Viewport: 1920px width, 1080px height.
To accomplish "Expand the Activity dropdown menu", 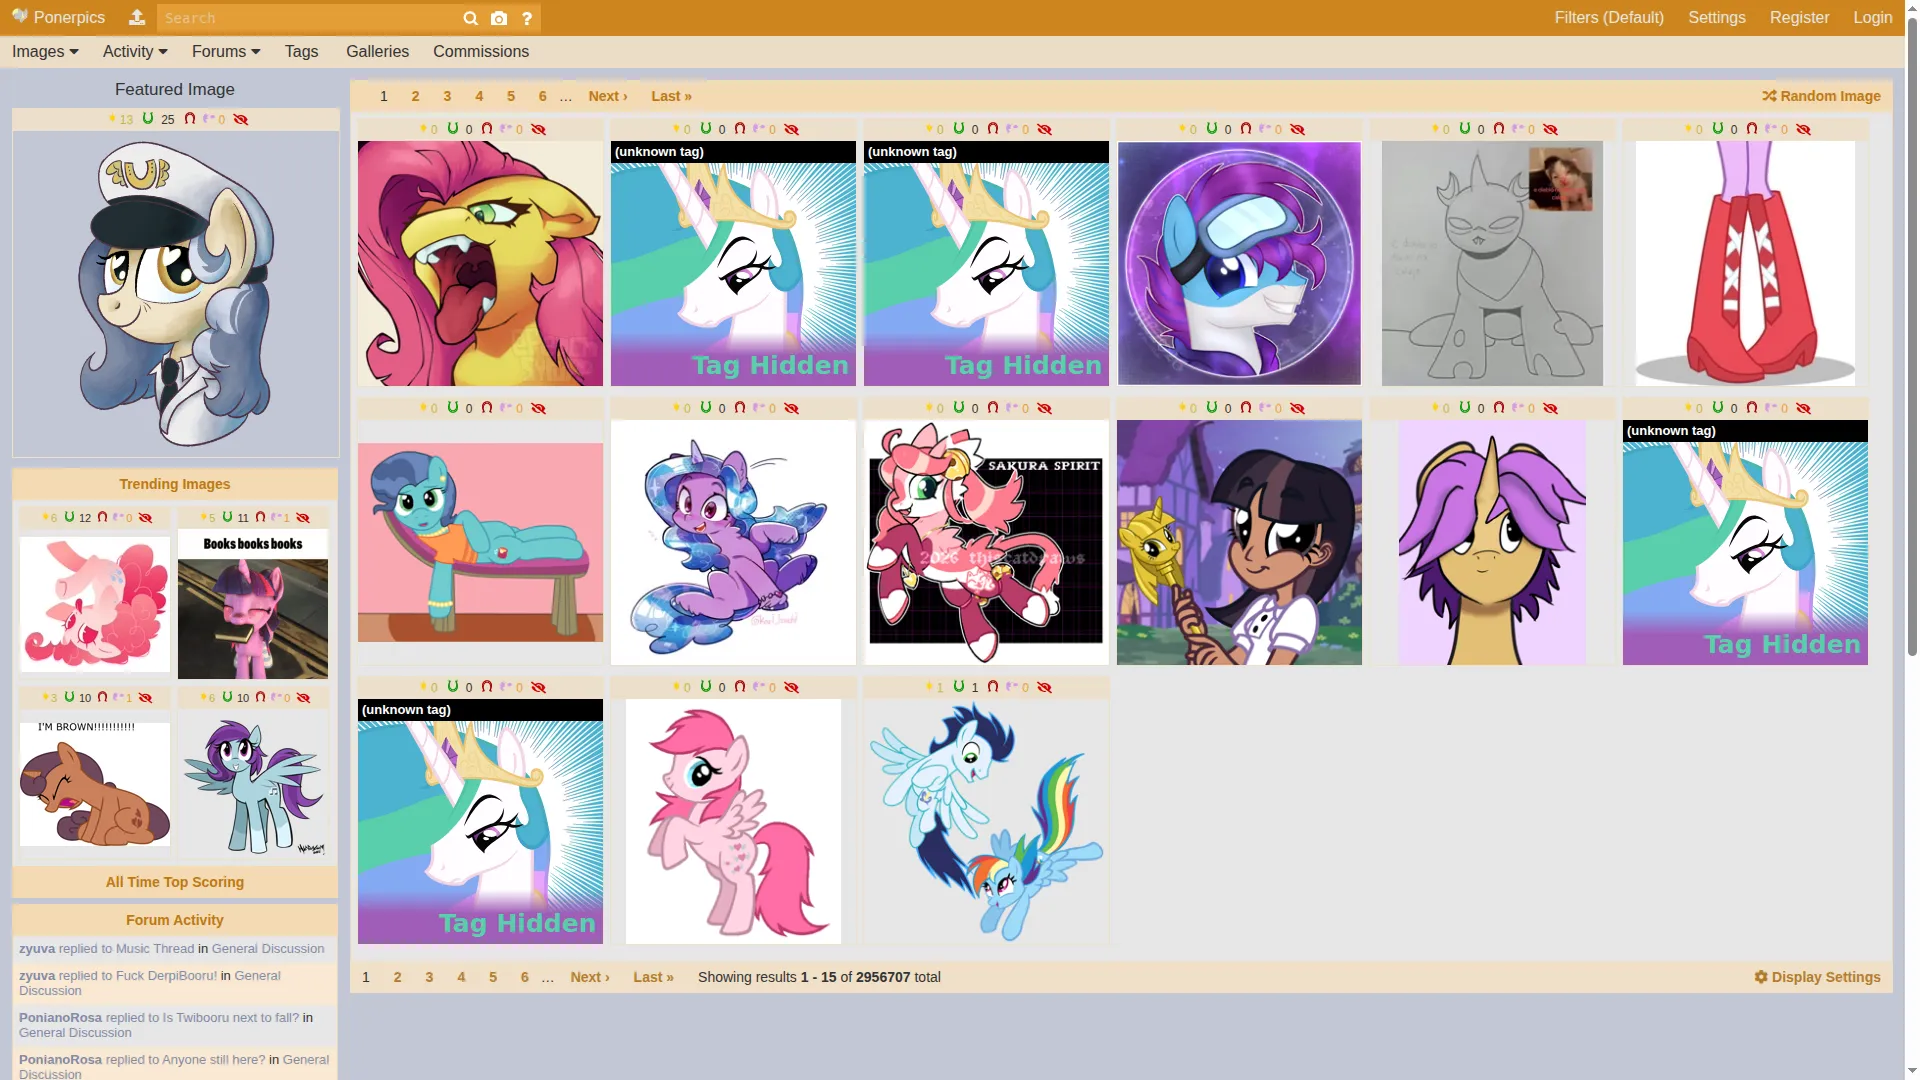I will click(135, 52).
